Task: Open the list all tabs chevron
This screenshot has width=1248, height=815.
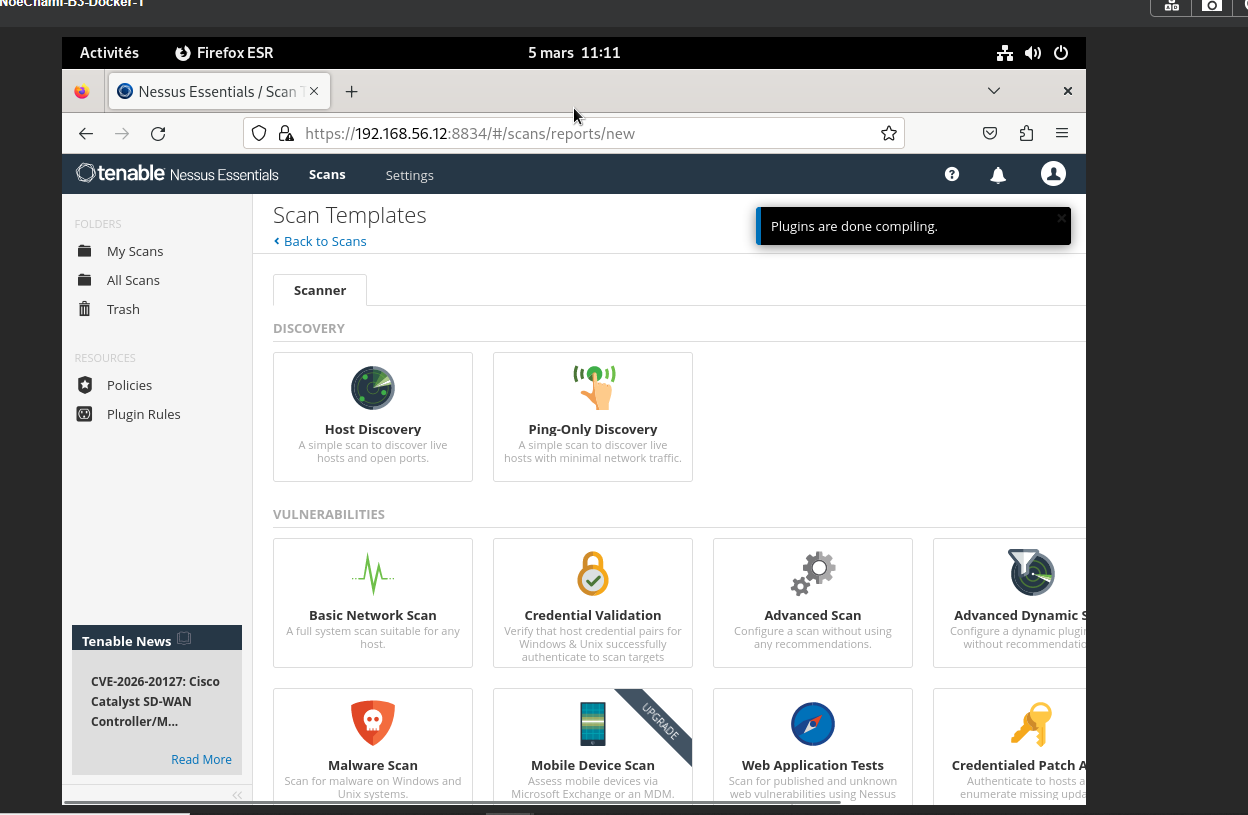Action: coord(994,91)
